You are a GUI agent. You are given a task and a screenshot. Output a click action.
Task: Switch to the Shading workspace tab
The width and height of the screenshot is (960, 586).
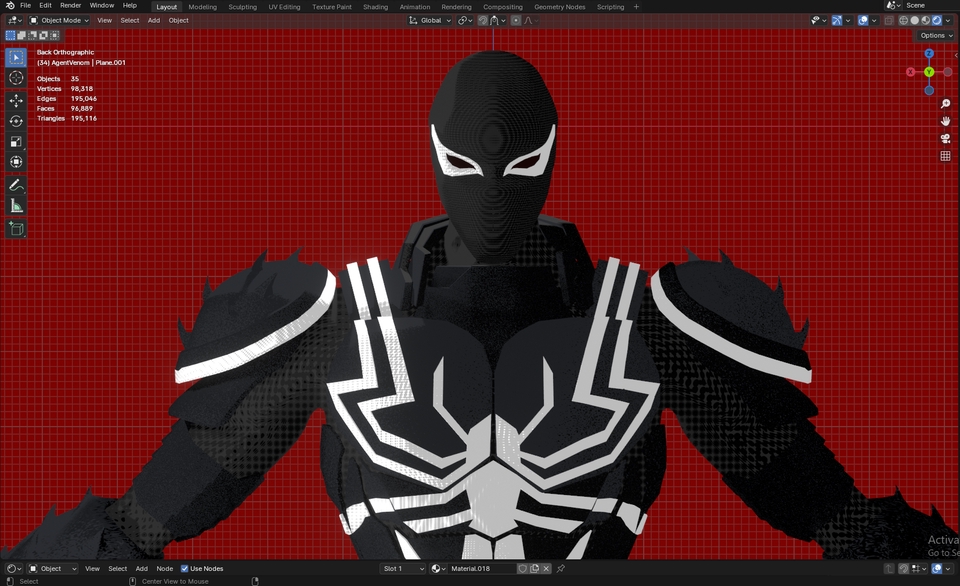click(x=375, y=7)
